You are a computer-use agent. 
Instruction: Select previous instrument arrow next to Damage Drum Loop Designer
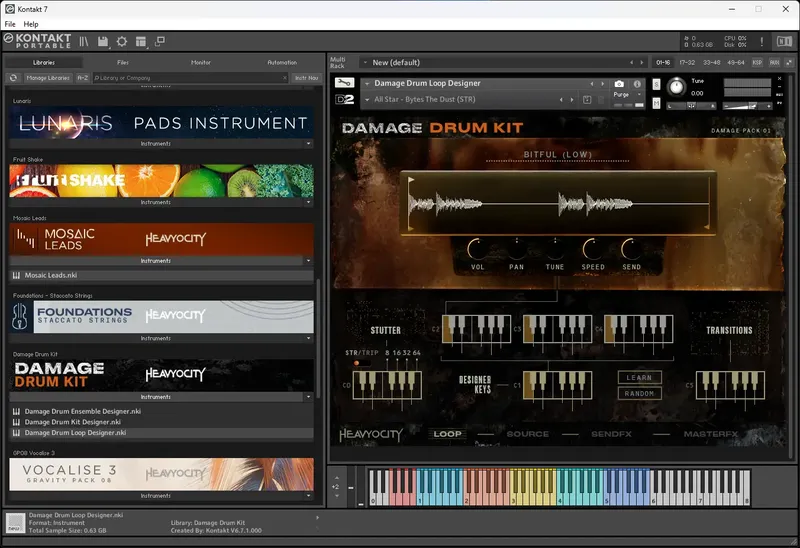tap(592, 84)
